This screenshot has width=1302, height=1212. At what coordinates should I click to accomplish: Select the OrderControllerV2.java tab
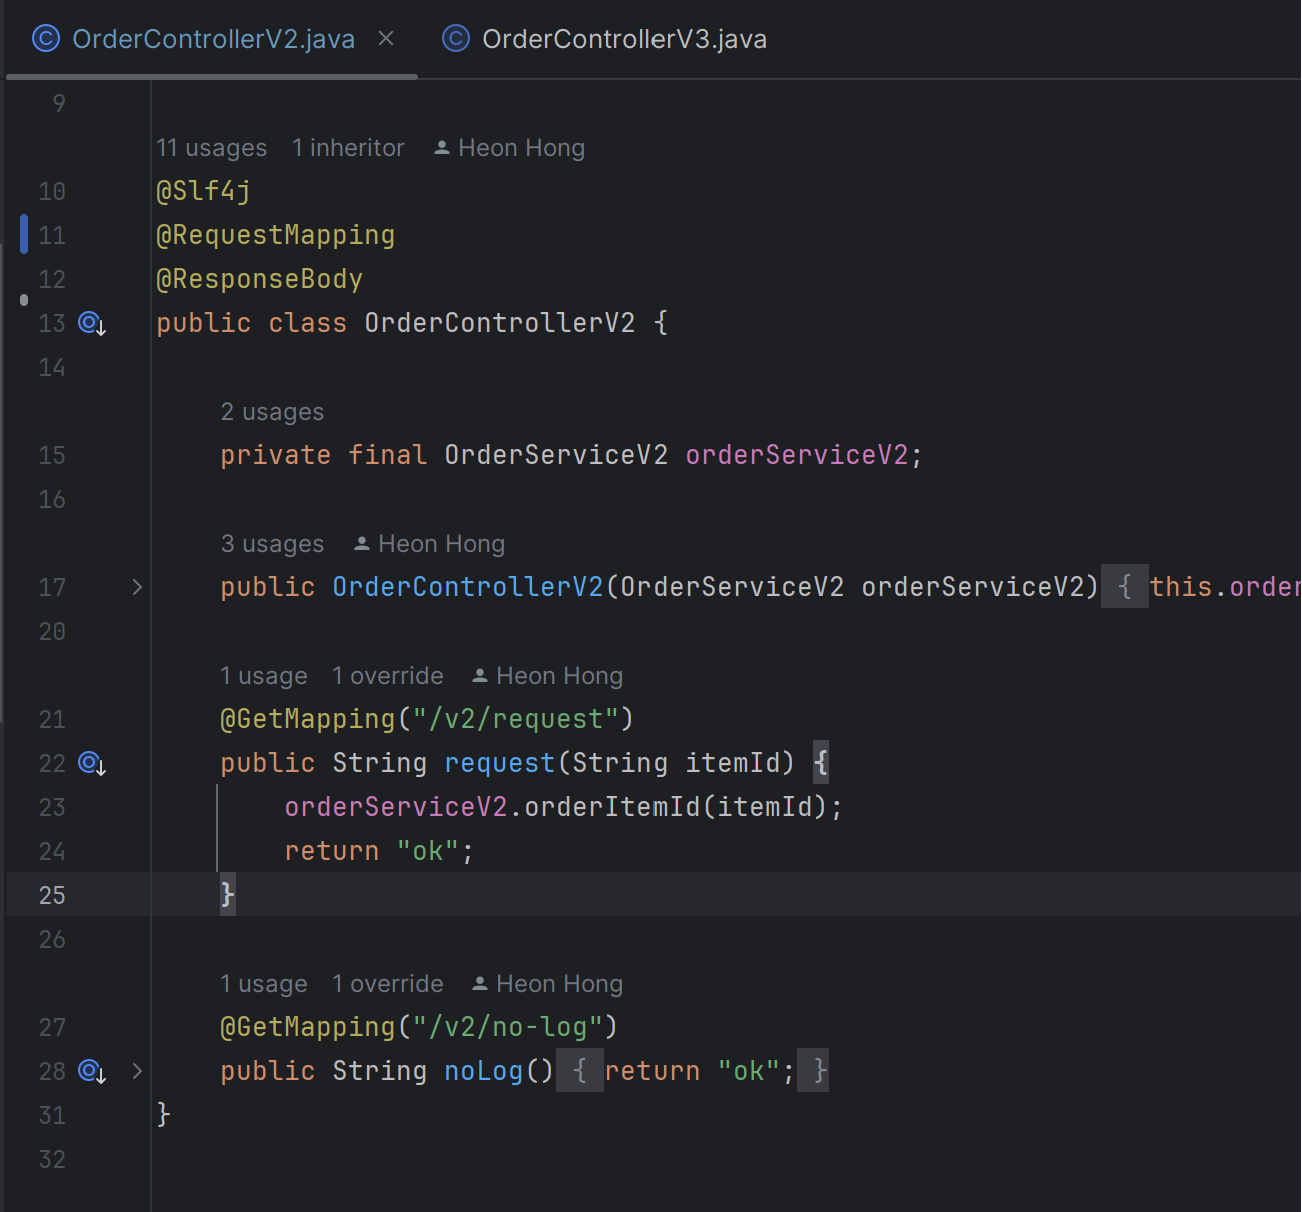pyautogui.click(x=213, y=39)
